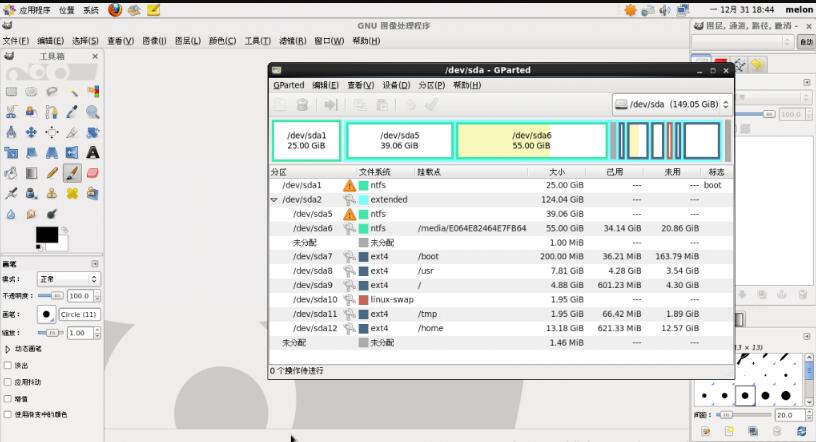Toggle the 增值 (incremental) checkbox
The height and width of the screenshot is (442, 816).
pyautogui.click(x=9, y=398)
